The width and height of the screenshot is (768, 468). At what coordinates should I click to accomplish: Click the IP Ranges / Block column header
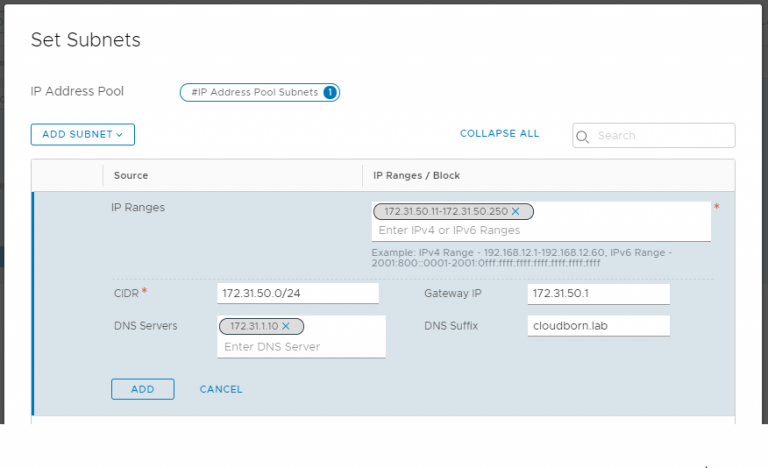416,175
